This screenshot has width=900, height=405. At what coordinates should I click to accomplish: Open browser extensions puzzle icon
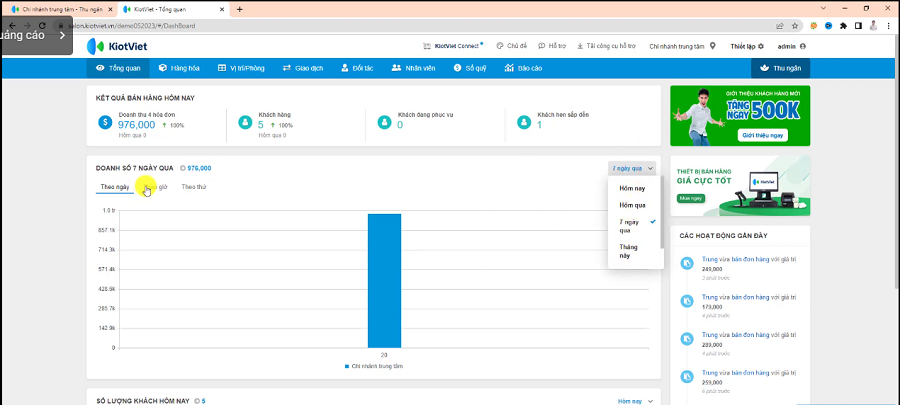(x=843, y=26)
